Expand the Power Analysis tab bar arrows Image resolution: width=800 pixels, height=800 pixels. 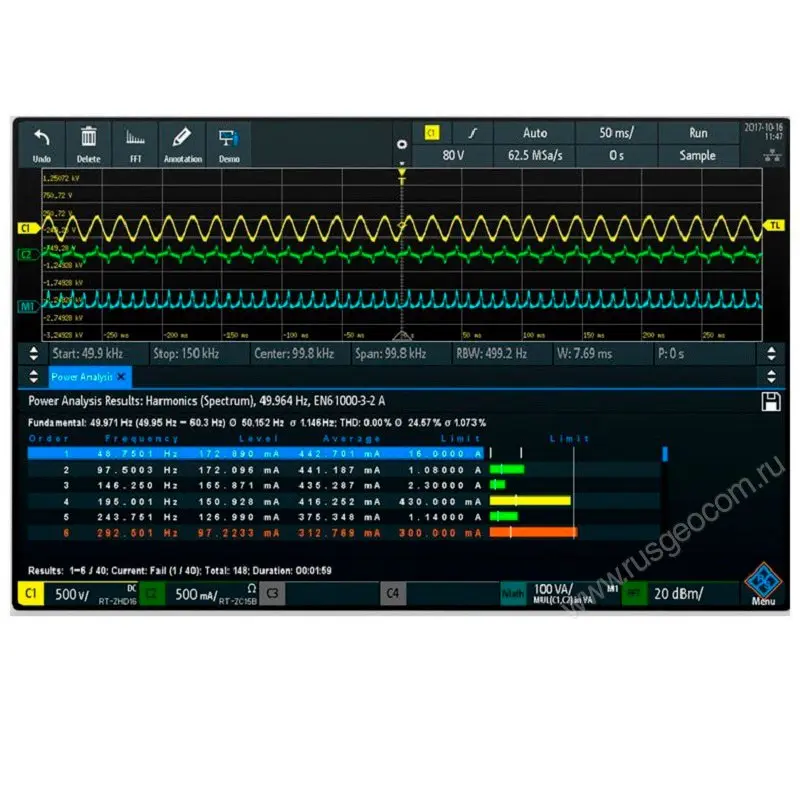tap(770, 377)
